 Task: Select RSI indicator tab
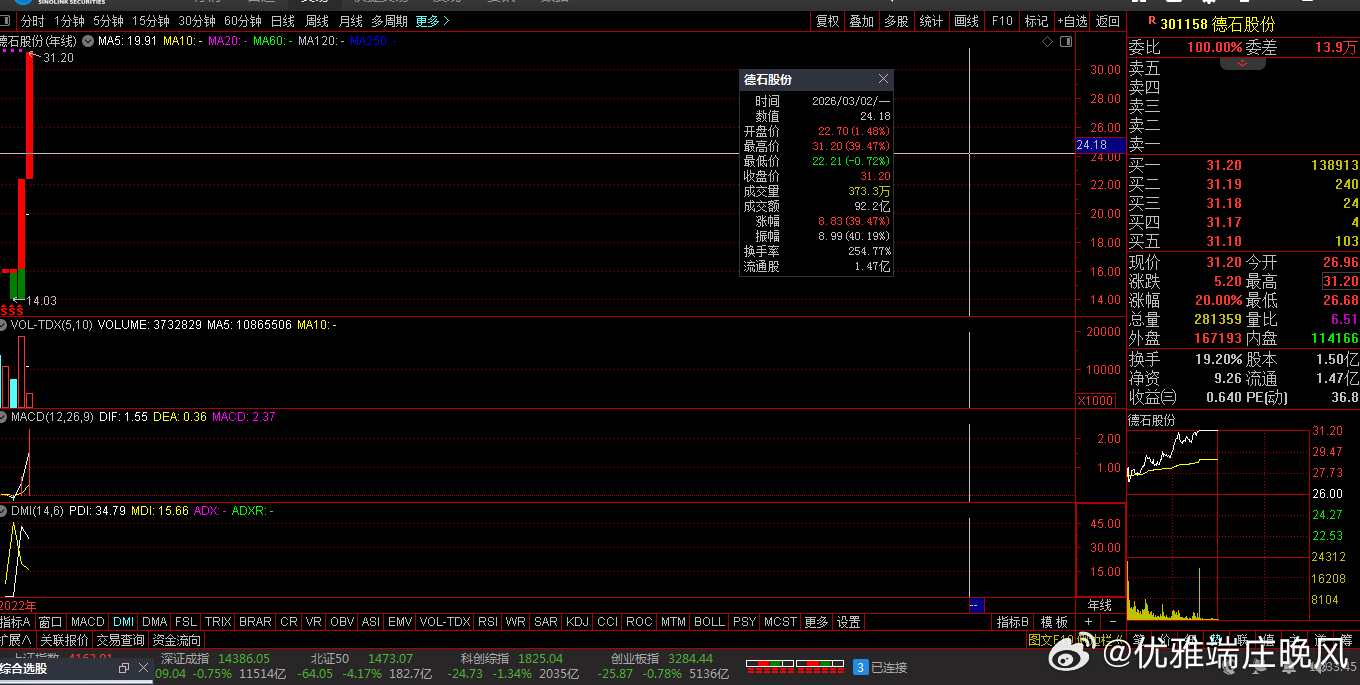coord(488,622)
